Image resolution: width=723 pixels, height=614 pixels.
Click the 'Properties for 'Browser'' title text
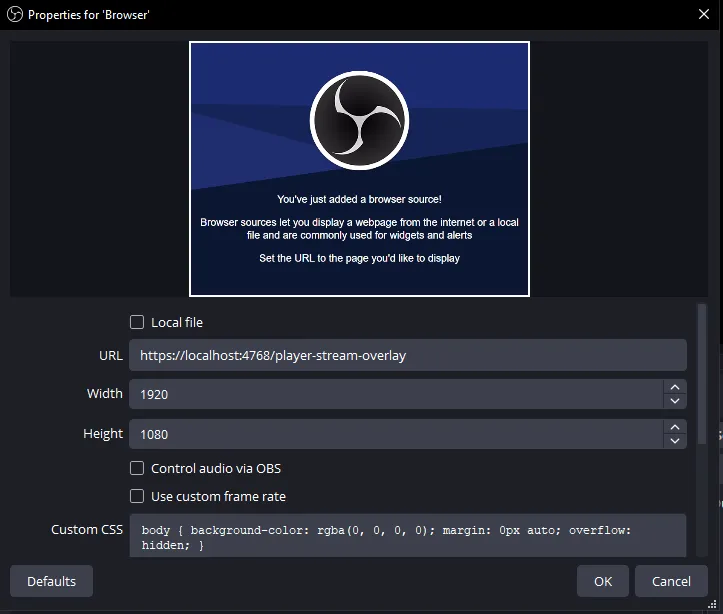click(89, 15)
